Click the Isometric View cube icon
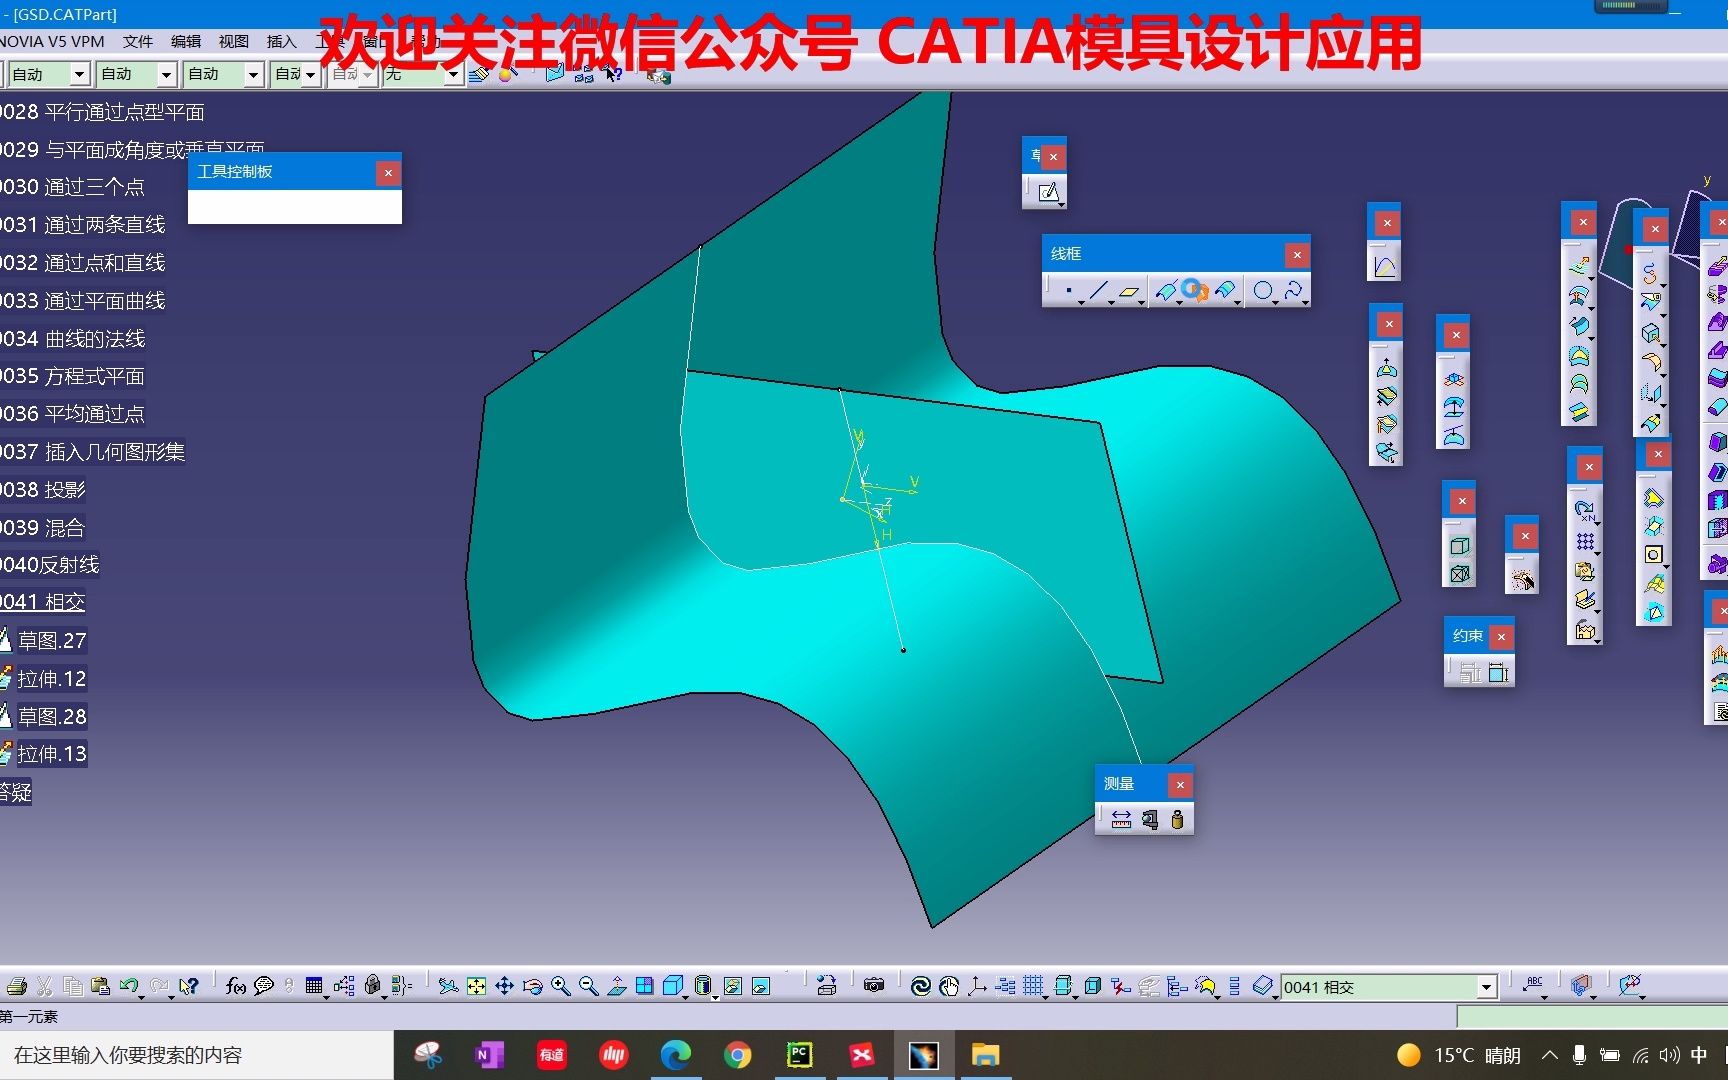Screen dimensions: 1728x1080 point(673,987)
